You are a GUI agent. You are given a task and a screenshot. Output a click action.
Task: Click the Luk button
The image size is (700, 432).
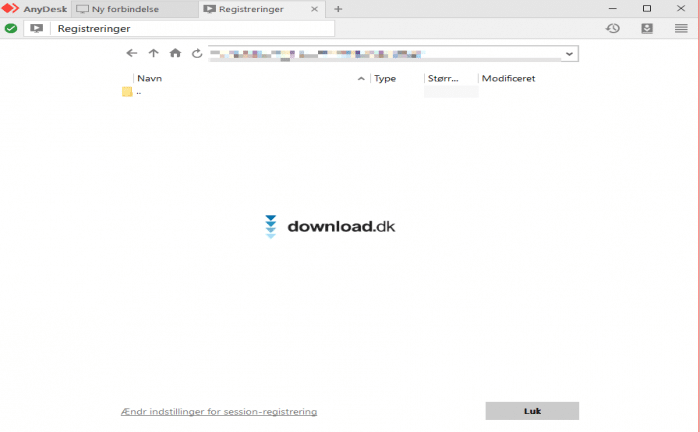pos(532,411)
